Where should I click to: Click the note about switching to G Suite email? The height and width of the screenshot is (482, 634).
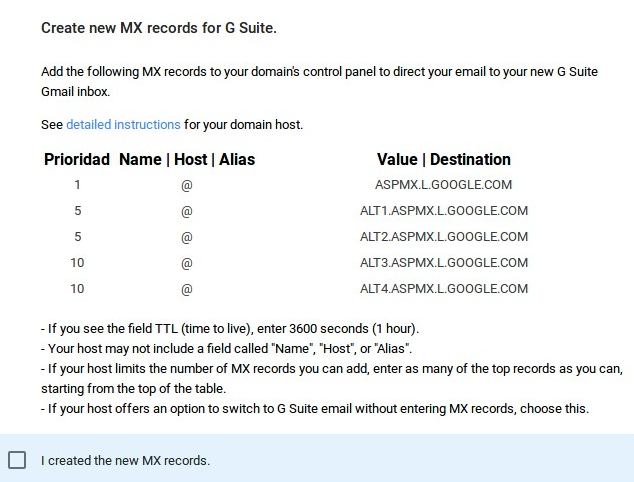click(x=315, y=409)
